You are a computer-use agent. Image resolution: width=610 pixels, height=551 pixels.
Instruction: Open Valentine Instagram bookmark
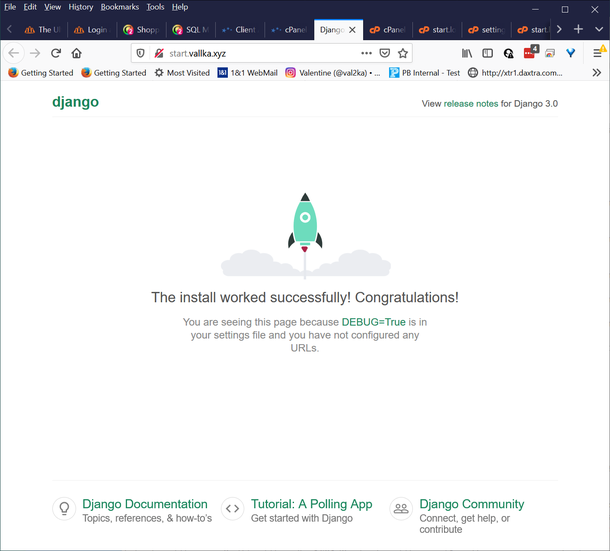click(333, 73)
